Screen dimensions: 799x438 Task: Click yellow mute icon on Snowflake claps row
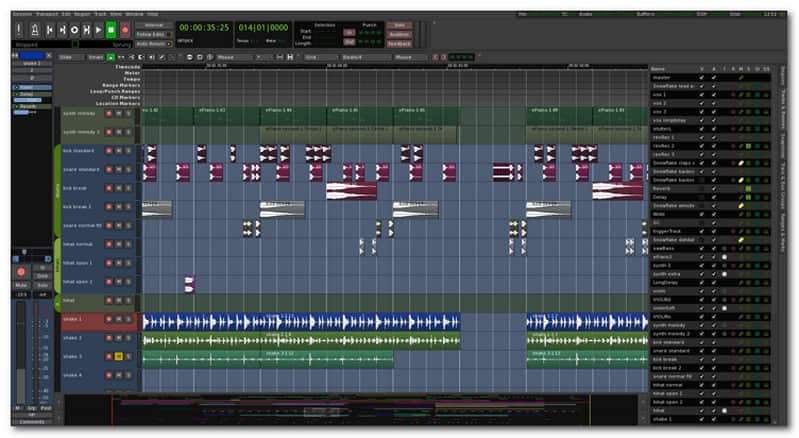(x=741, y=163)
